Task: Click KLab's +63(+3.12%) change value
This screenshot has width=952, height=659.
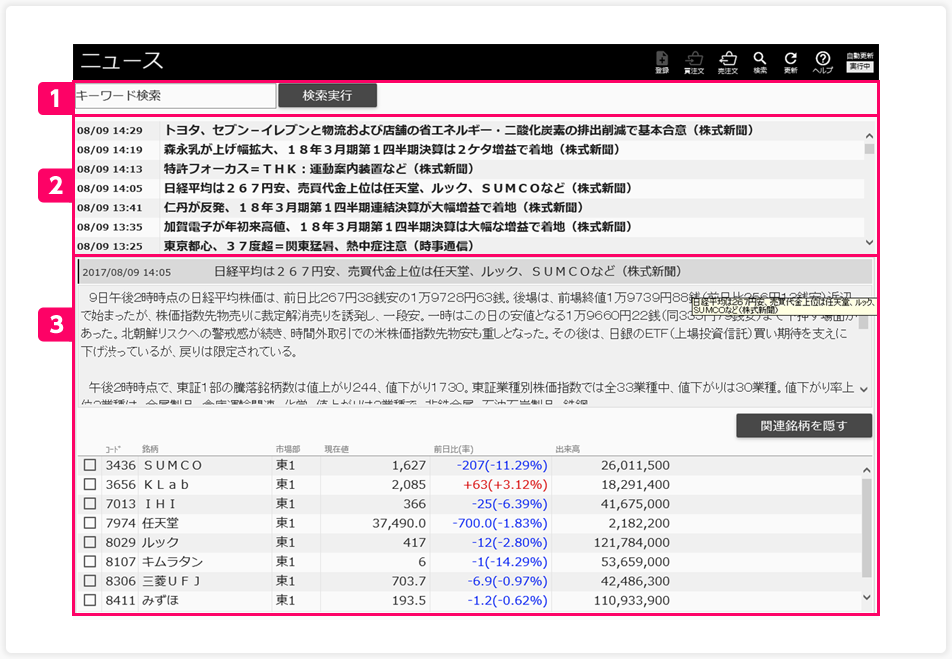Action: pos(505,485)
